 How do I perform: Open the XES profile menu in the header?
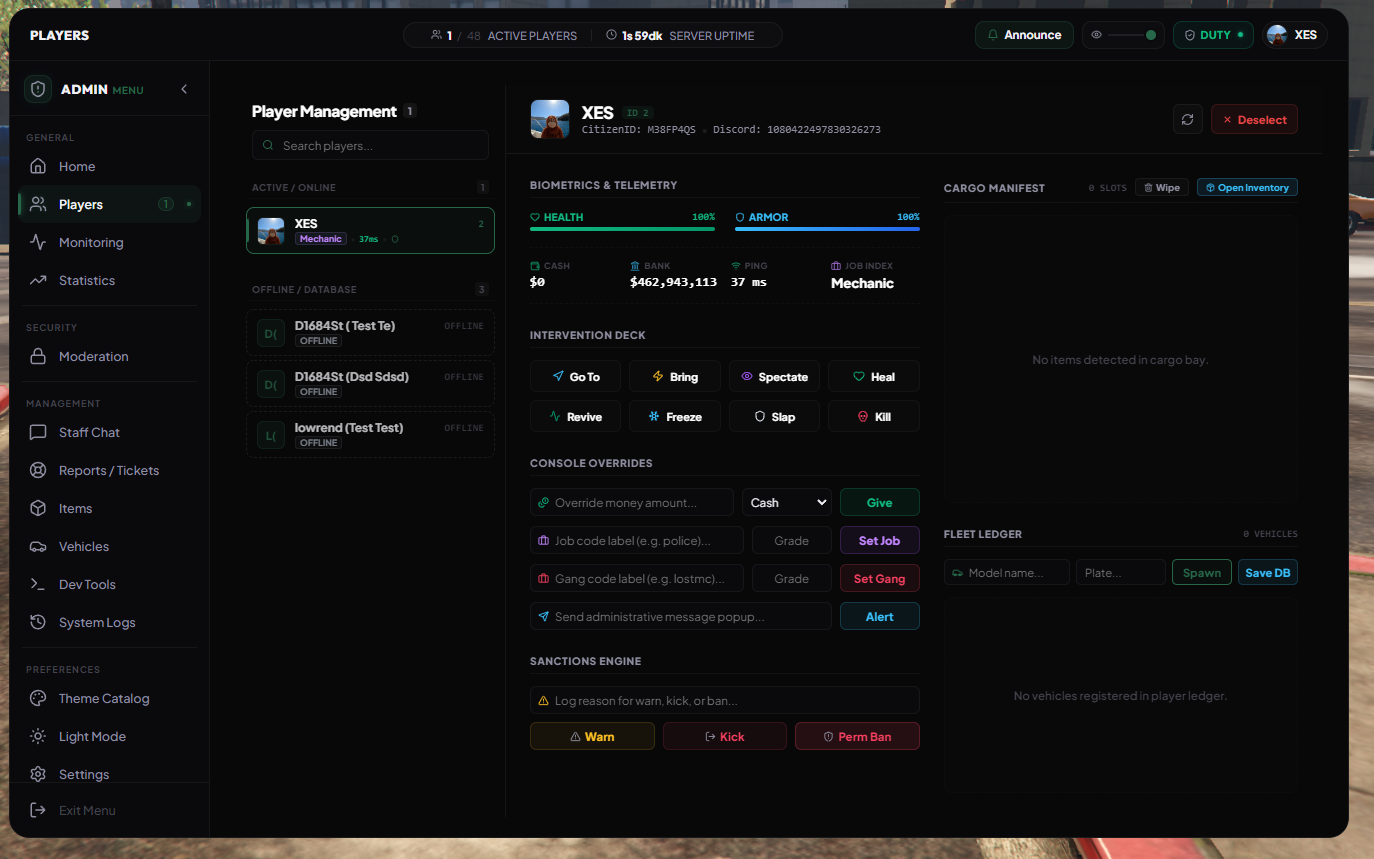[x=1294, y=35]
